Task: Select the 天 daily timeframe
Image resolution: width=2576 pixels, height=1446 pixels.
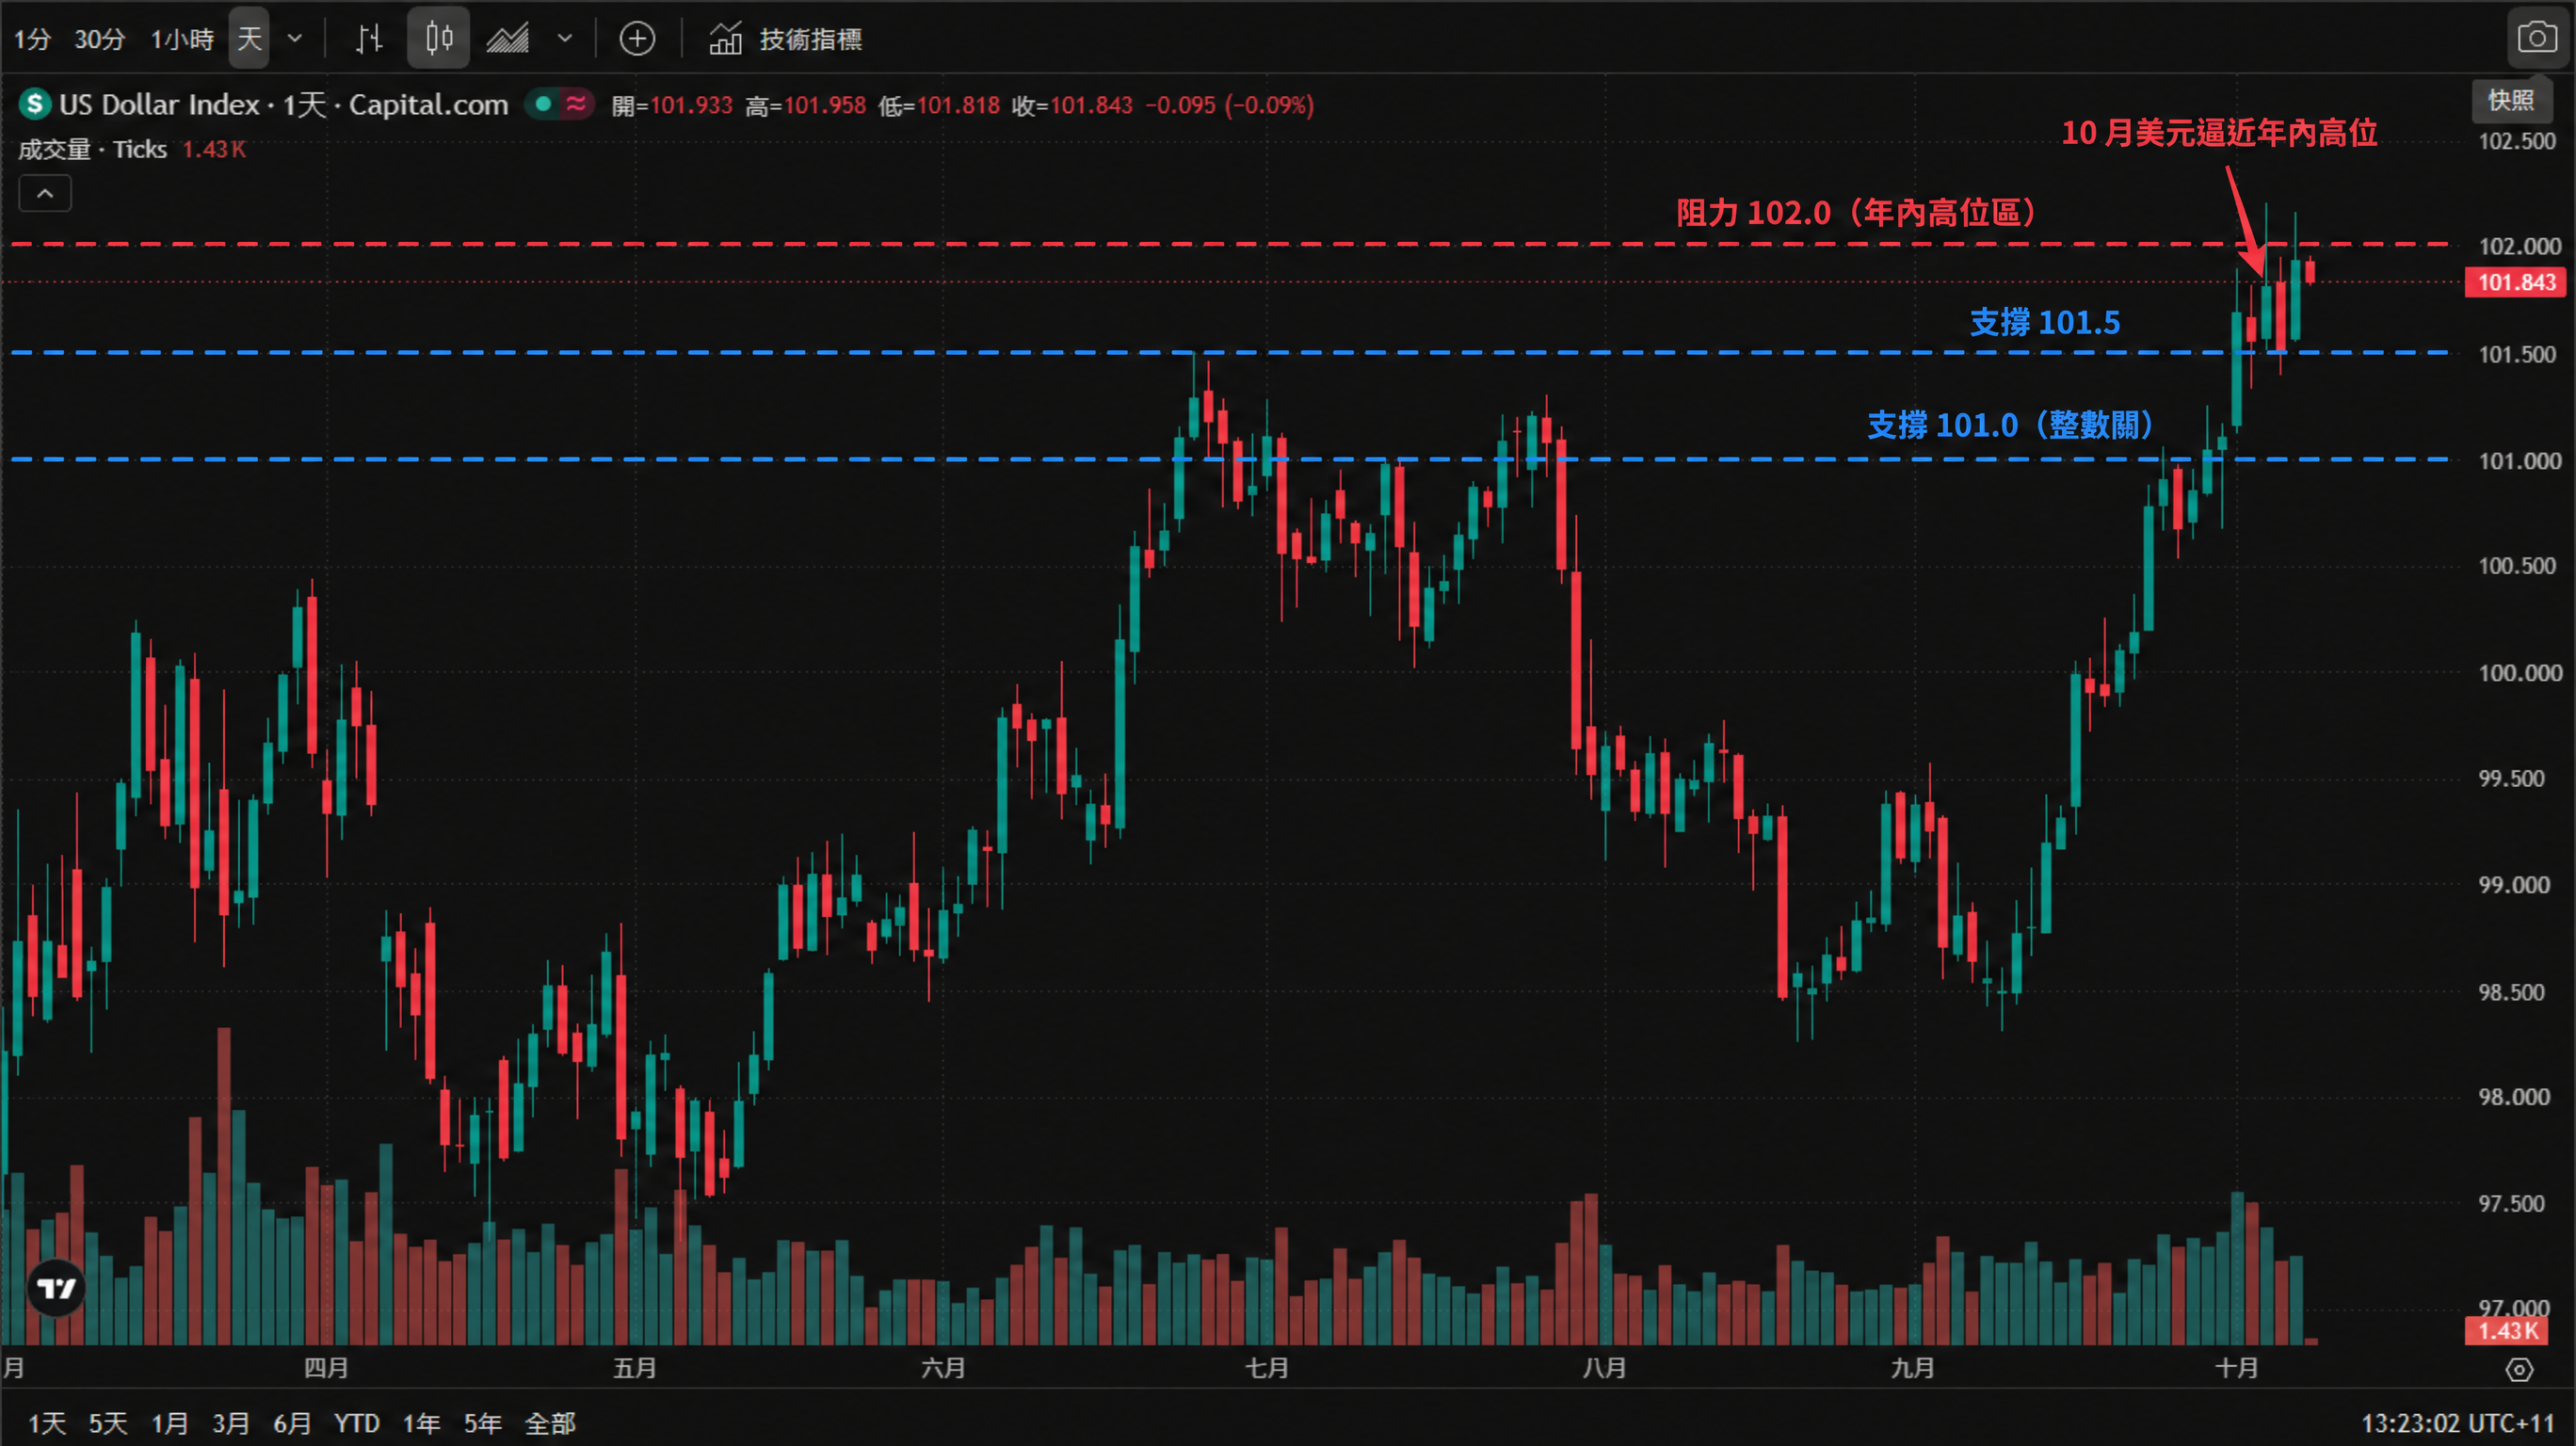Action: (249, 39)
